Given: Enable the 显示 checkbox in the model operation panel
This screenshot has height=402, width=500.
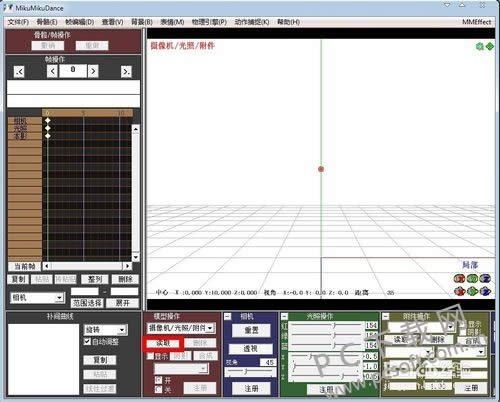Looking at the screenshot, I should pos(150,356).
